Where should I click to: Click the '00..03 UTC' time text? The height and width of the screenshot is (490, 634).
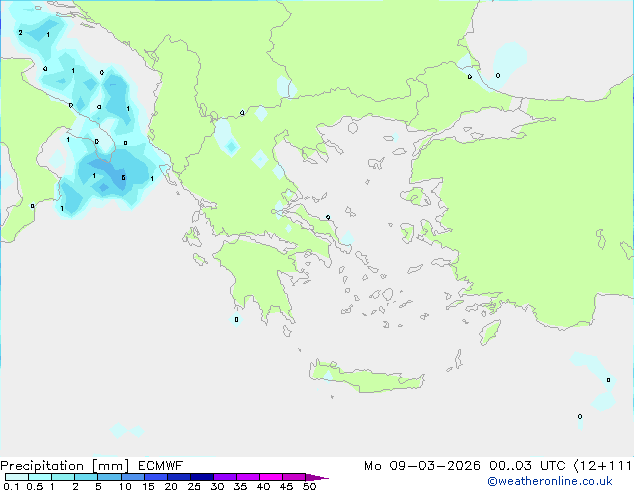point(527,466)
